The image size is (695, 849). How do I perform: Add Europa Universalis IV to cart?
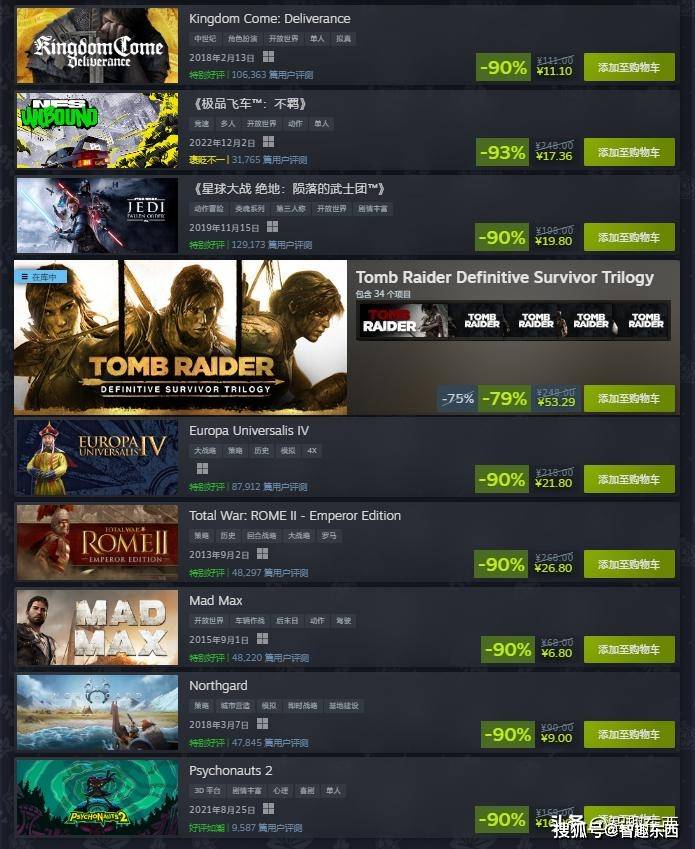[629, 479]
